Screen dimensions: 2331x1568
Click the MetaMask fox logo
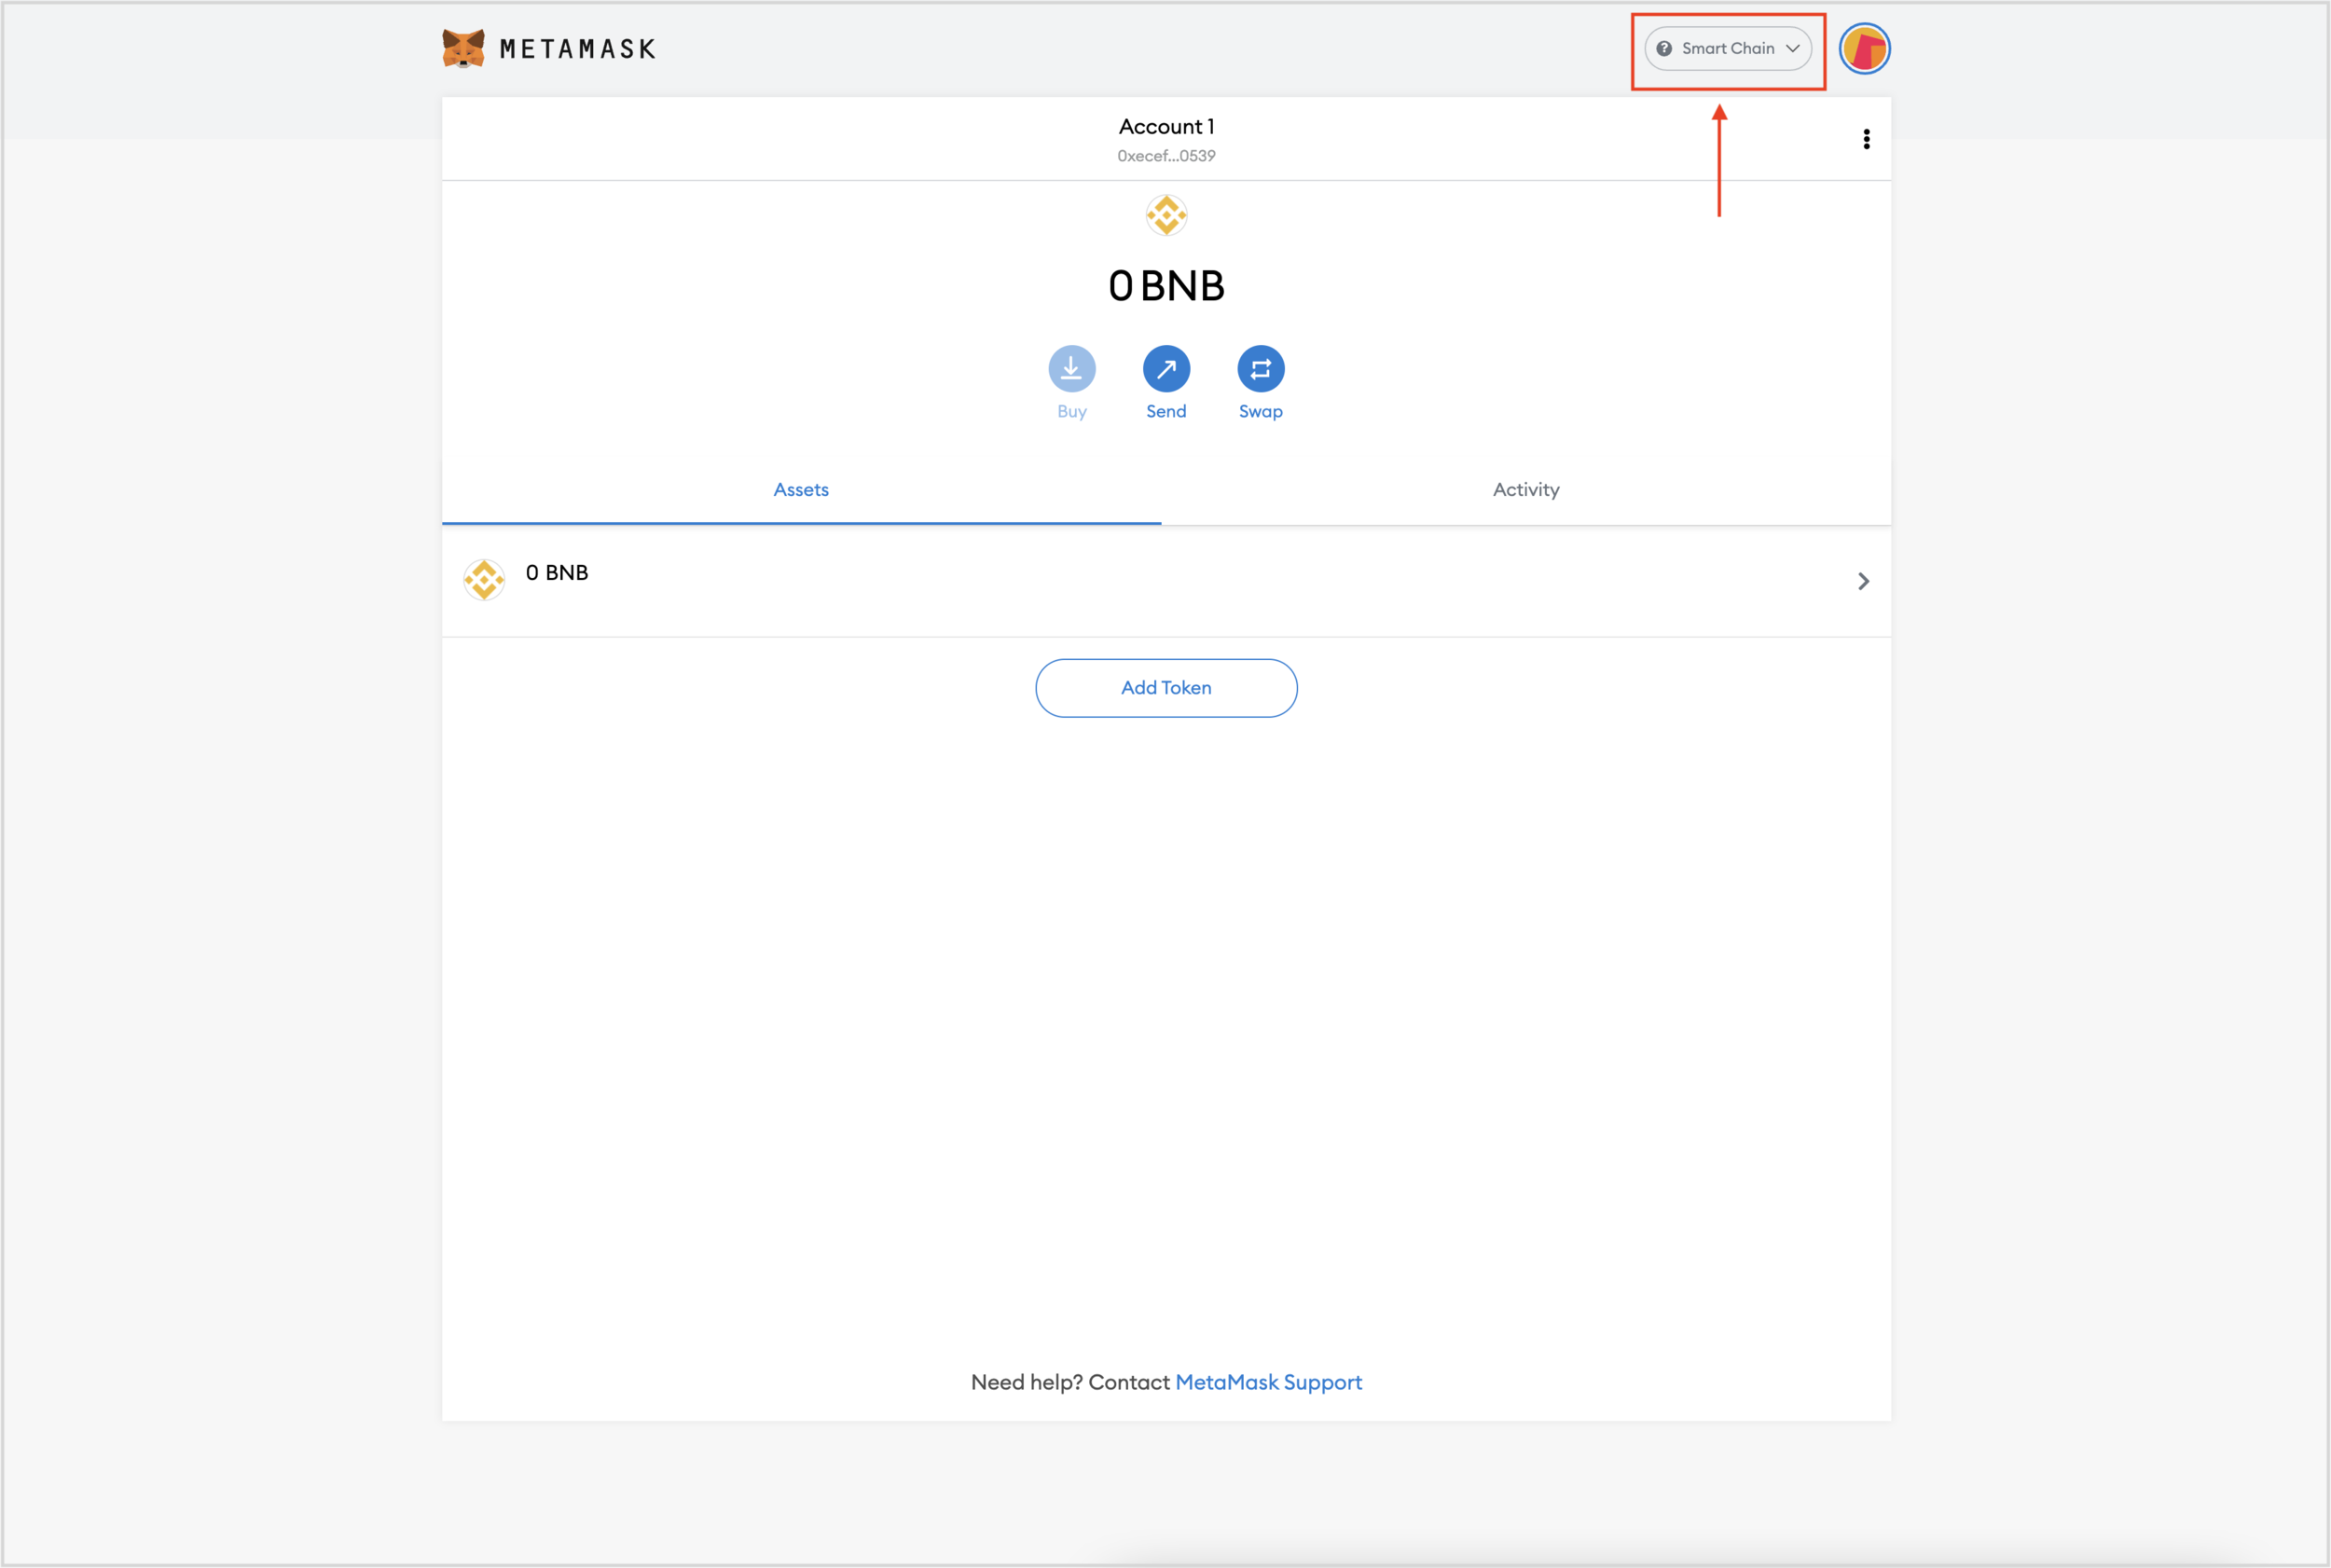(x=463, y=48)
